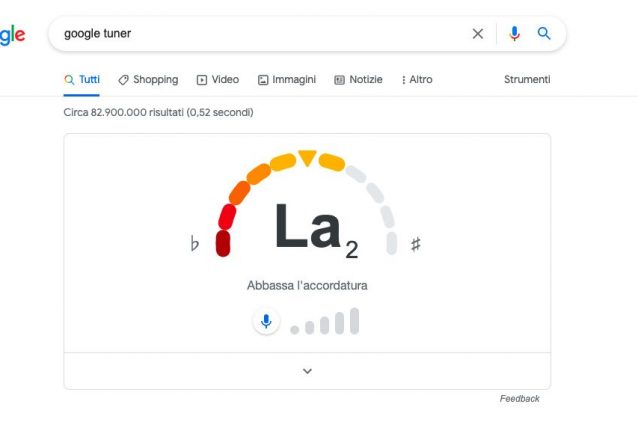Viewport: 638px width, 425px height.
Task: Expand the tuner card with the chevron
Action: [307, 371]
